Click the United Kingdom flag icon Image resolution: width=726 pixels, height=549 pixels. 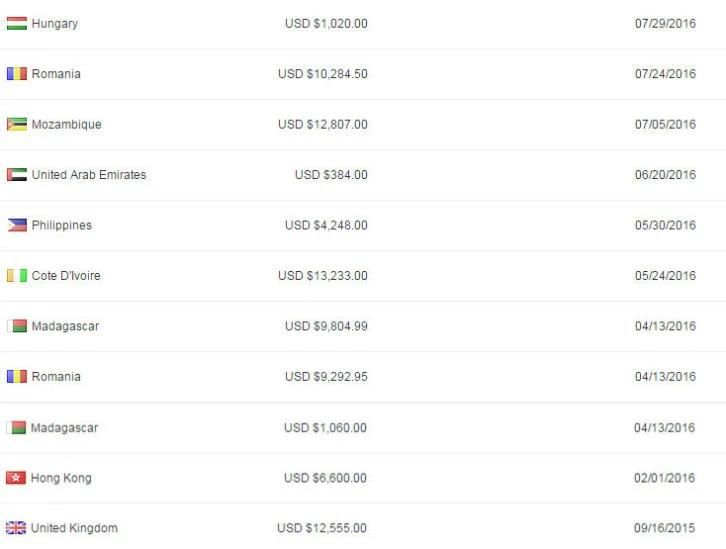pyautogui.click(x=16, y=527)
